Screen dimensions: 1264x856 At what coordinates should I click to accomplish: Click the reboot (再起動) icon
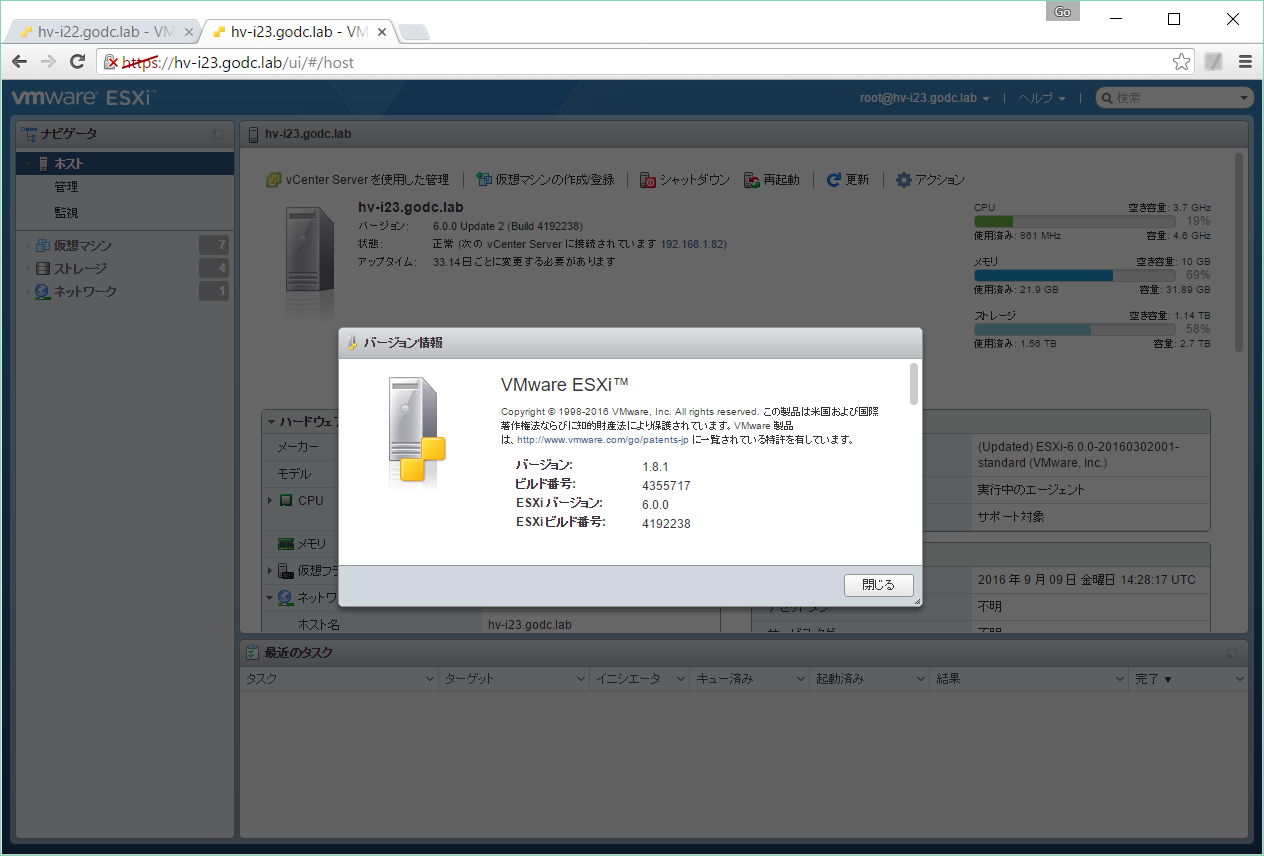click(752, 180)
